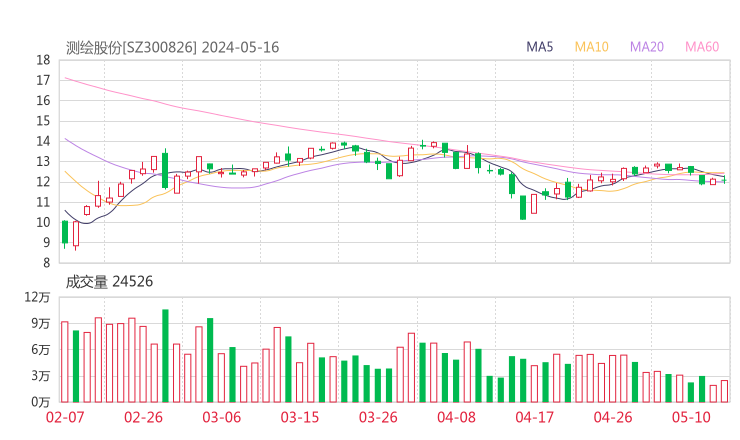740x440 pixels.
Task: Click the price axis value 13
Action: pyautogui.click(x=43, y=161)
